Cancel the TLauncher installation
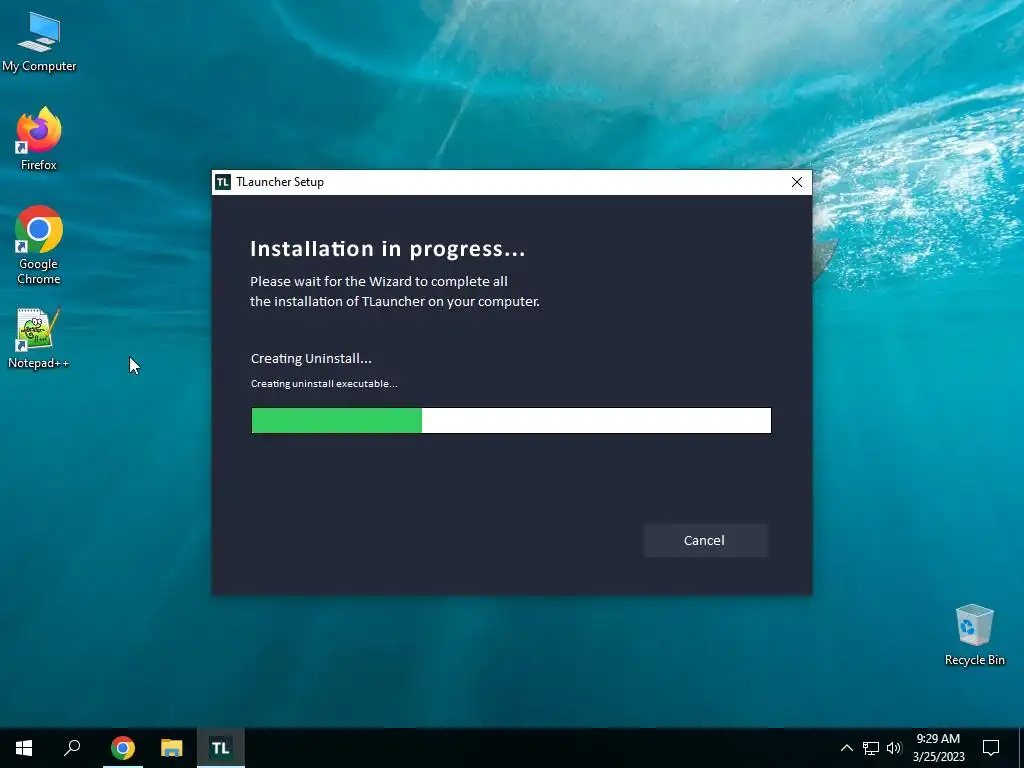 tap(705, 541)
